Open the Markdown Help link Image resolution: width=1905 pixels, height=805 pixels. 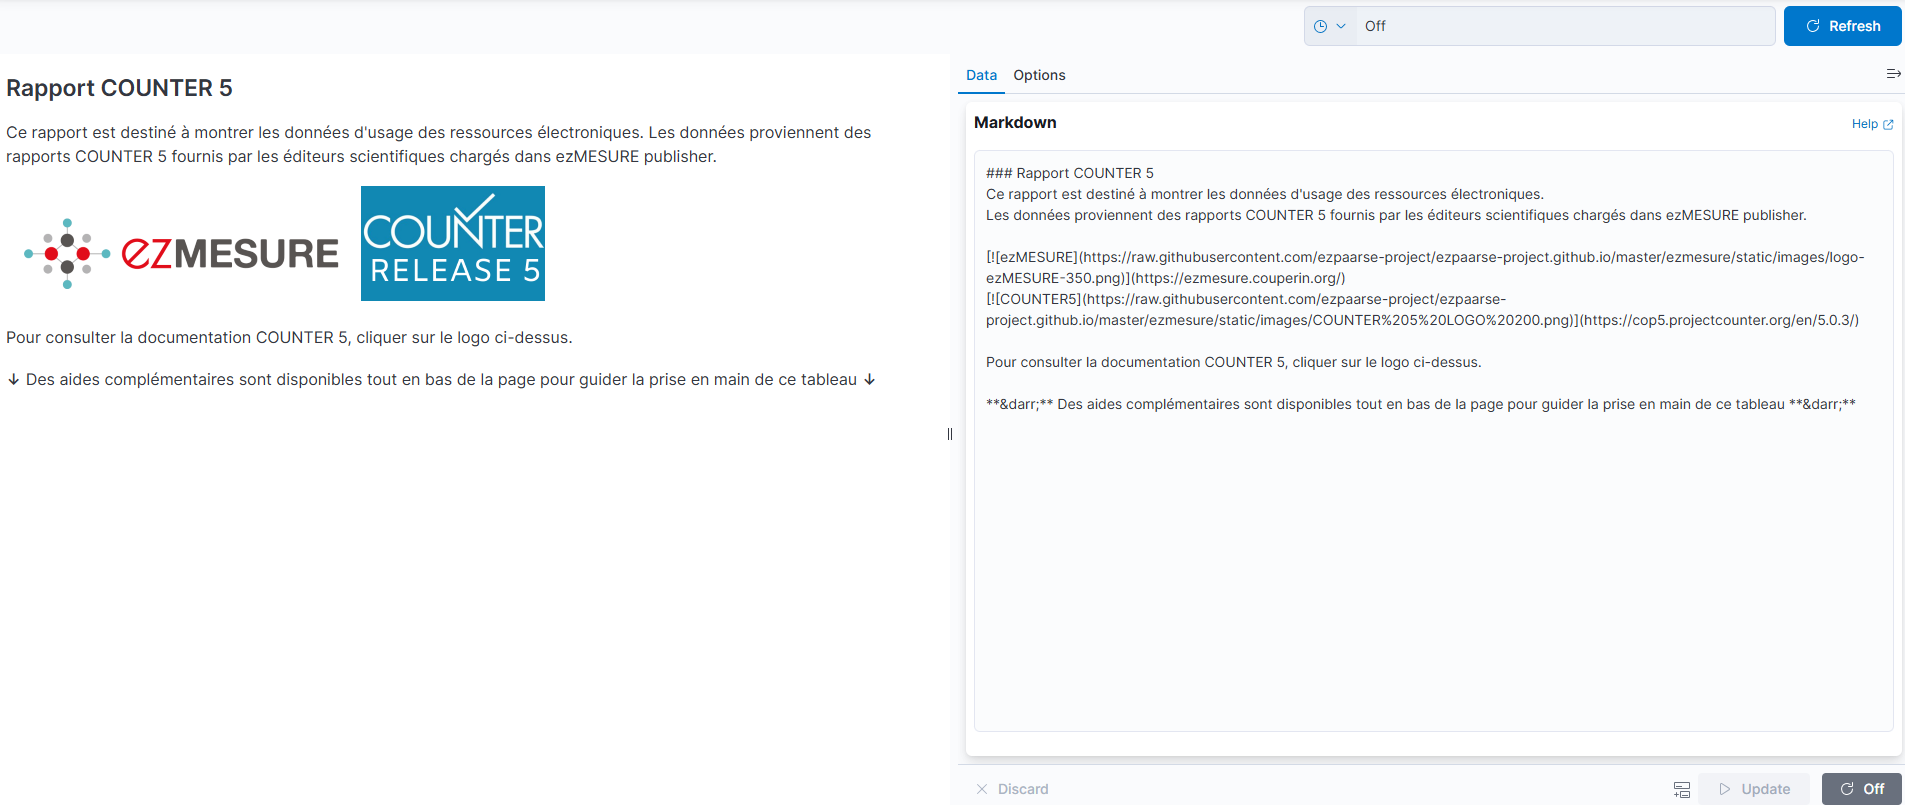pos(1872,124)
